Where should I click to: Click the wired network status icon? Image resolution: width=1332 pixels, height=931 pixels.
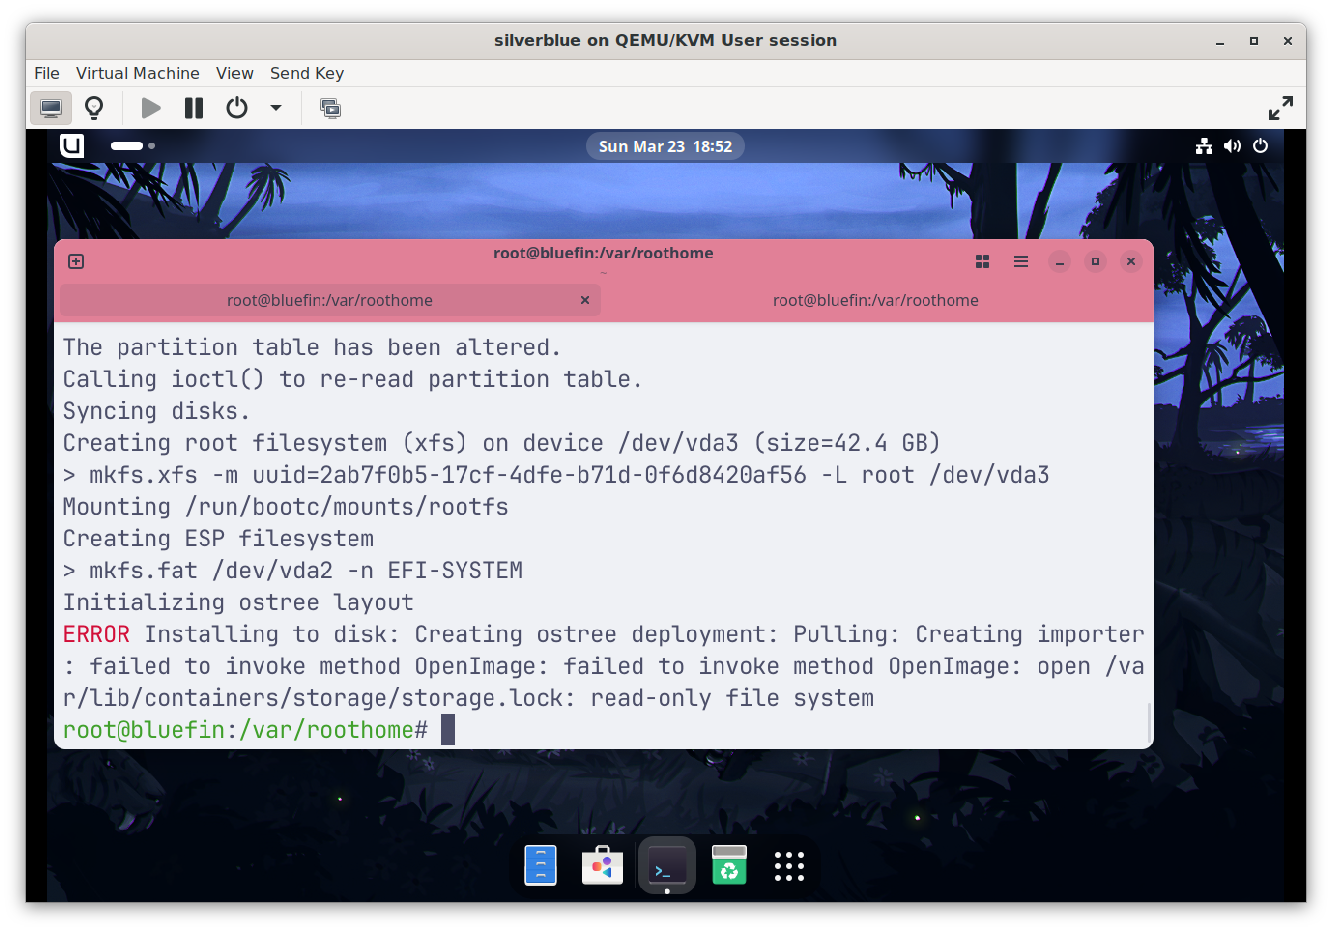[1204, 146]
